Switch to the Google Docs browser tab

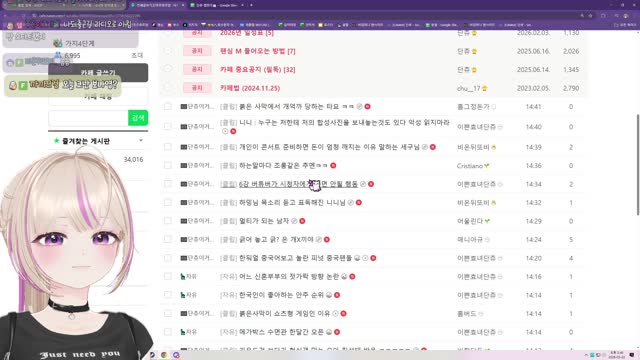coord(216,5)
